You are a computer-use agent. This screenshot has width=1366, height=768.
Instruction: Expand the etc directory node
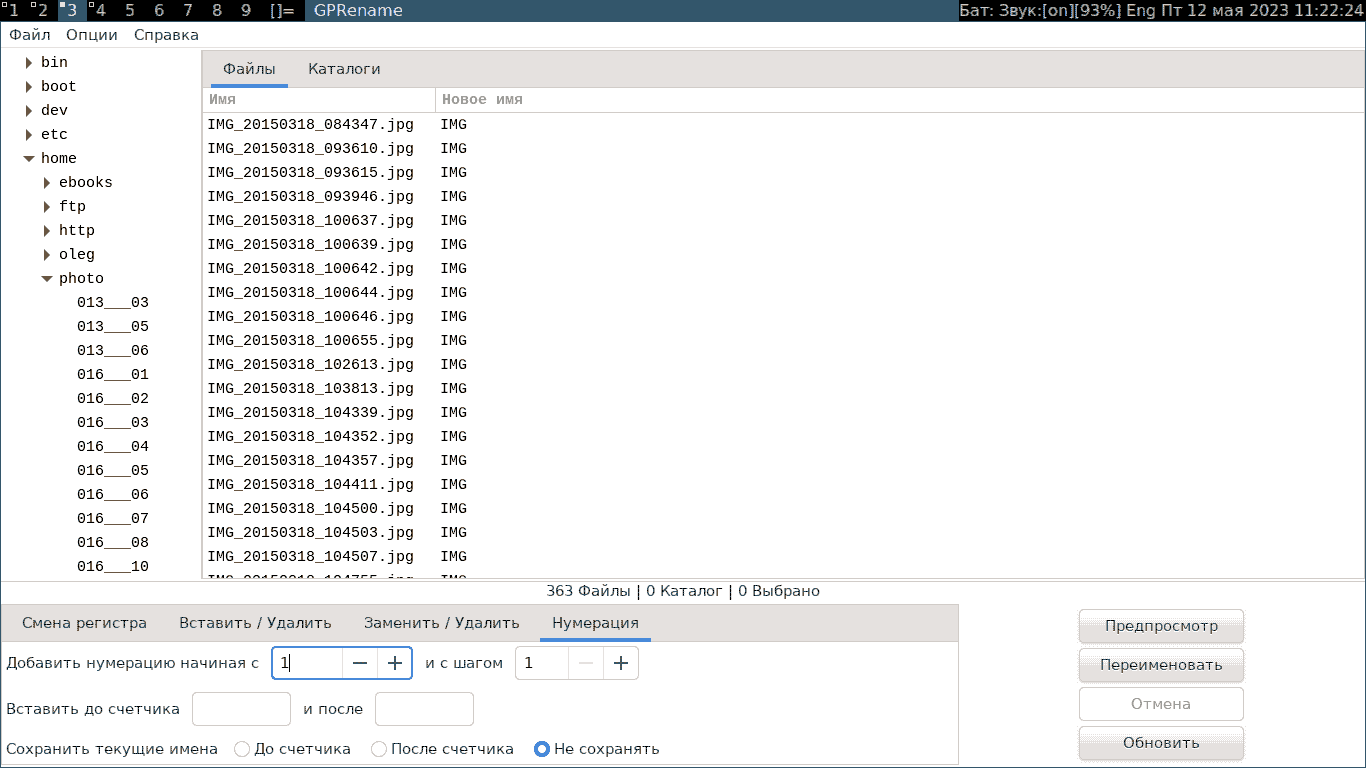[x=29, y=135]
